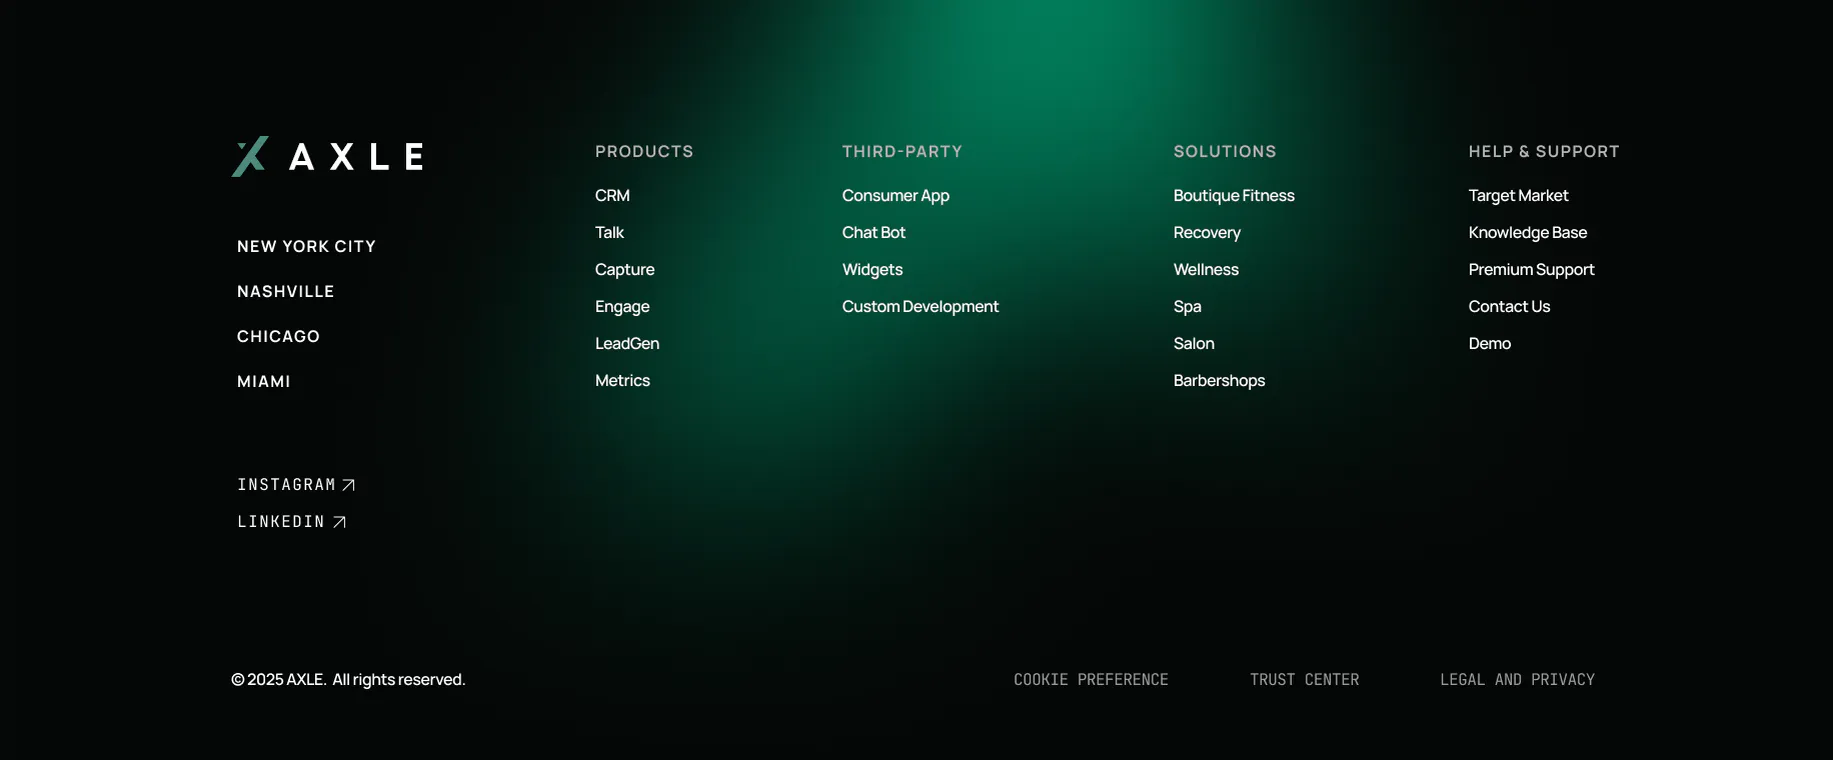
Task: Open Legal and Privacy page
Action: coord(1517,679)
